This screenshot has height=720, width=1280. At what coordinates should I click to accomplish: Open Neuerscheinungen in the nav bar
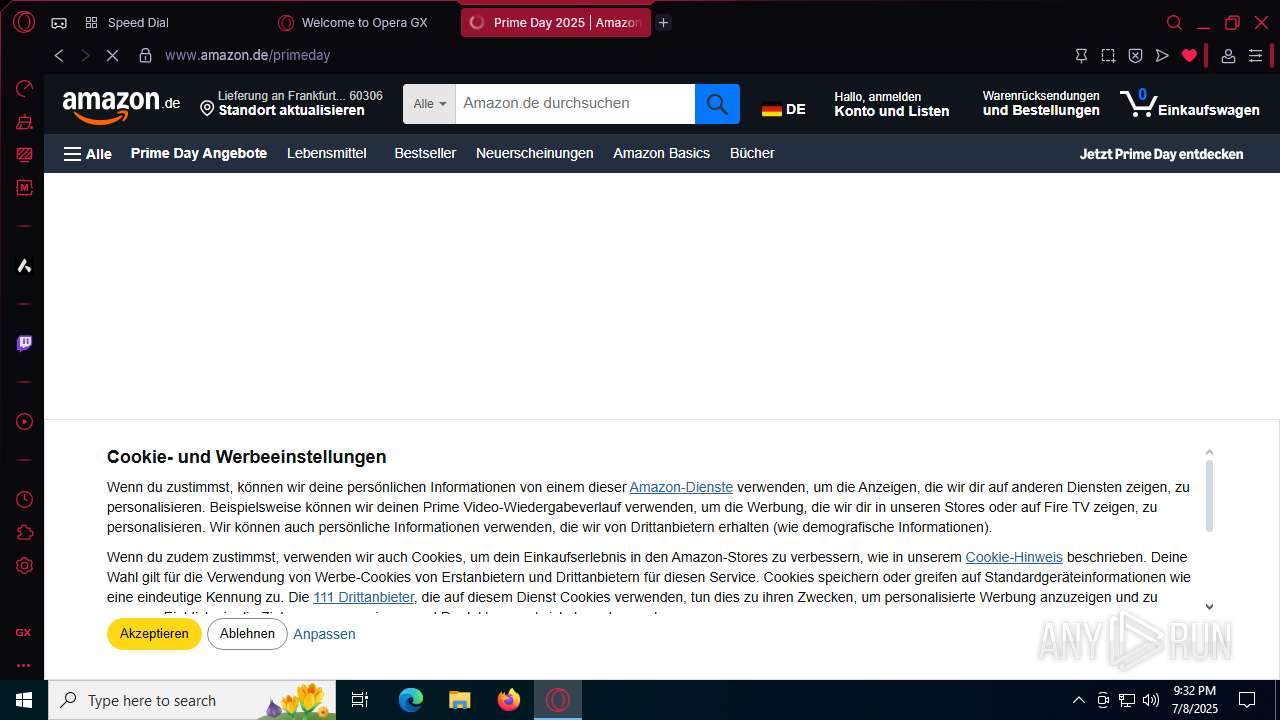pos(535,153)
